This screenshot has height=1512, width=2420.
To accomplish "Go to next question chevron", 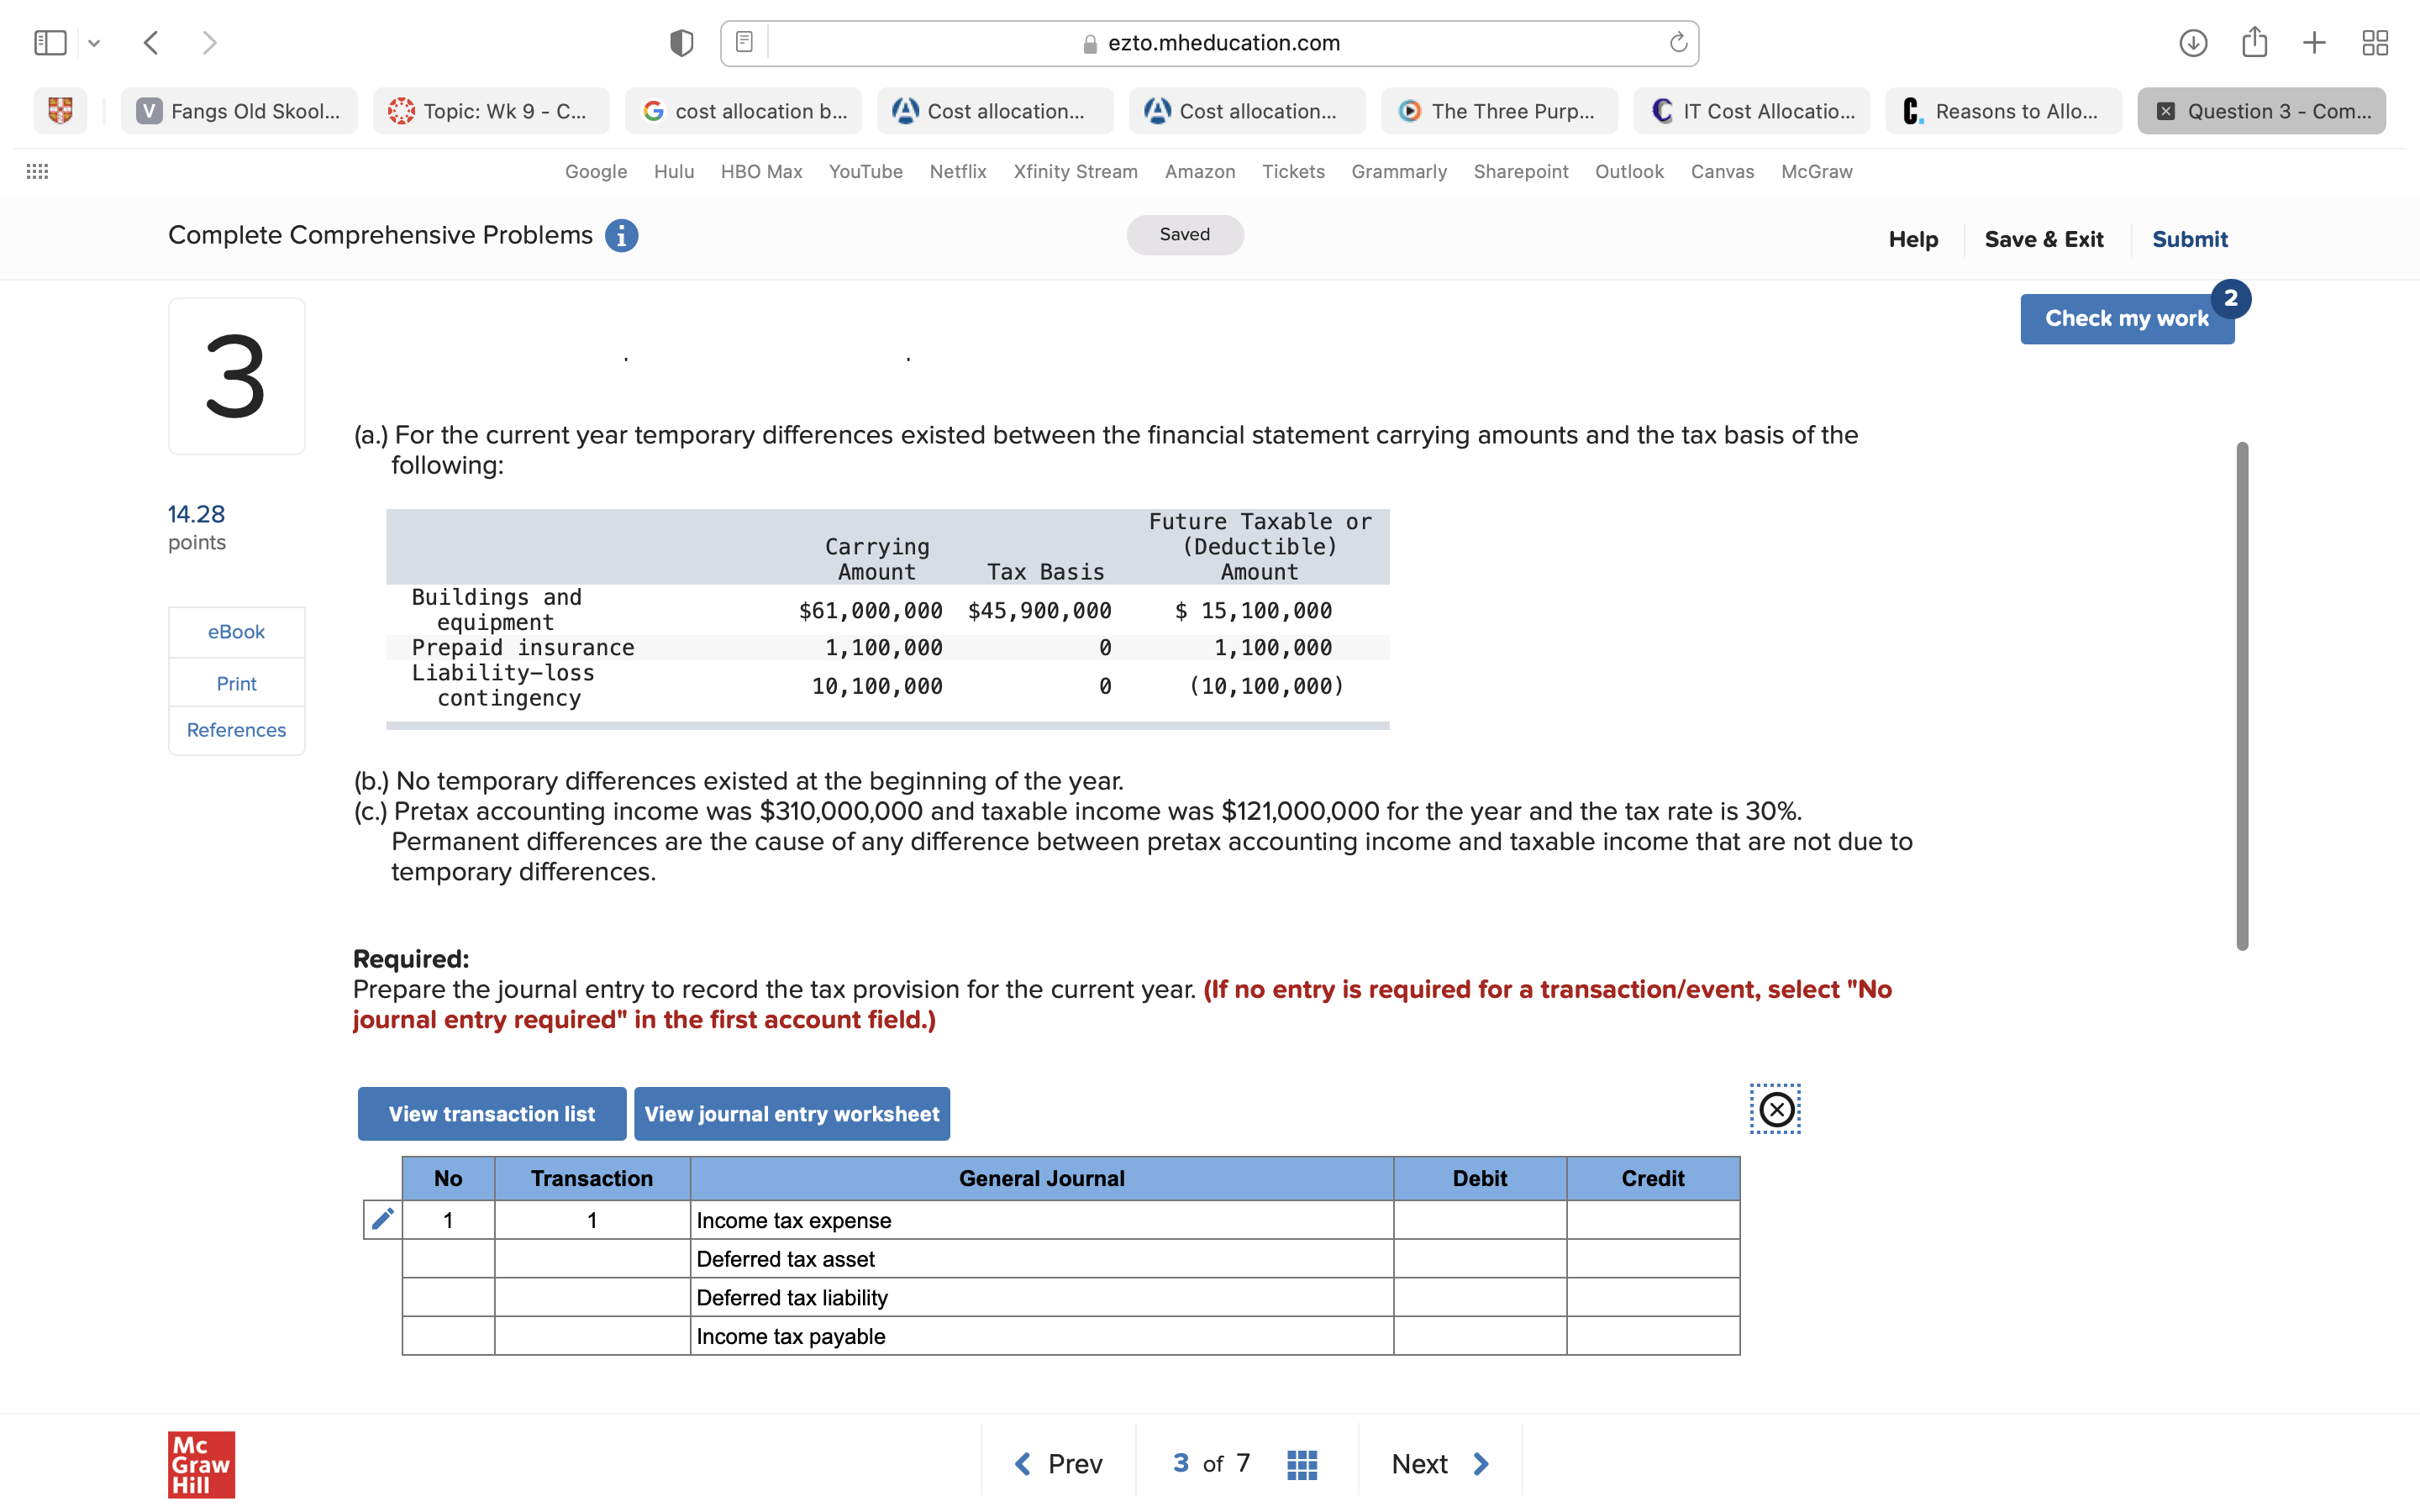I will pos(1481,1464).
